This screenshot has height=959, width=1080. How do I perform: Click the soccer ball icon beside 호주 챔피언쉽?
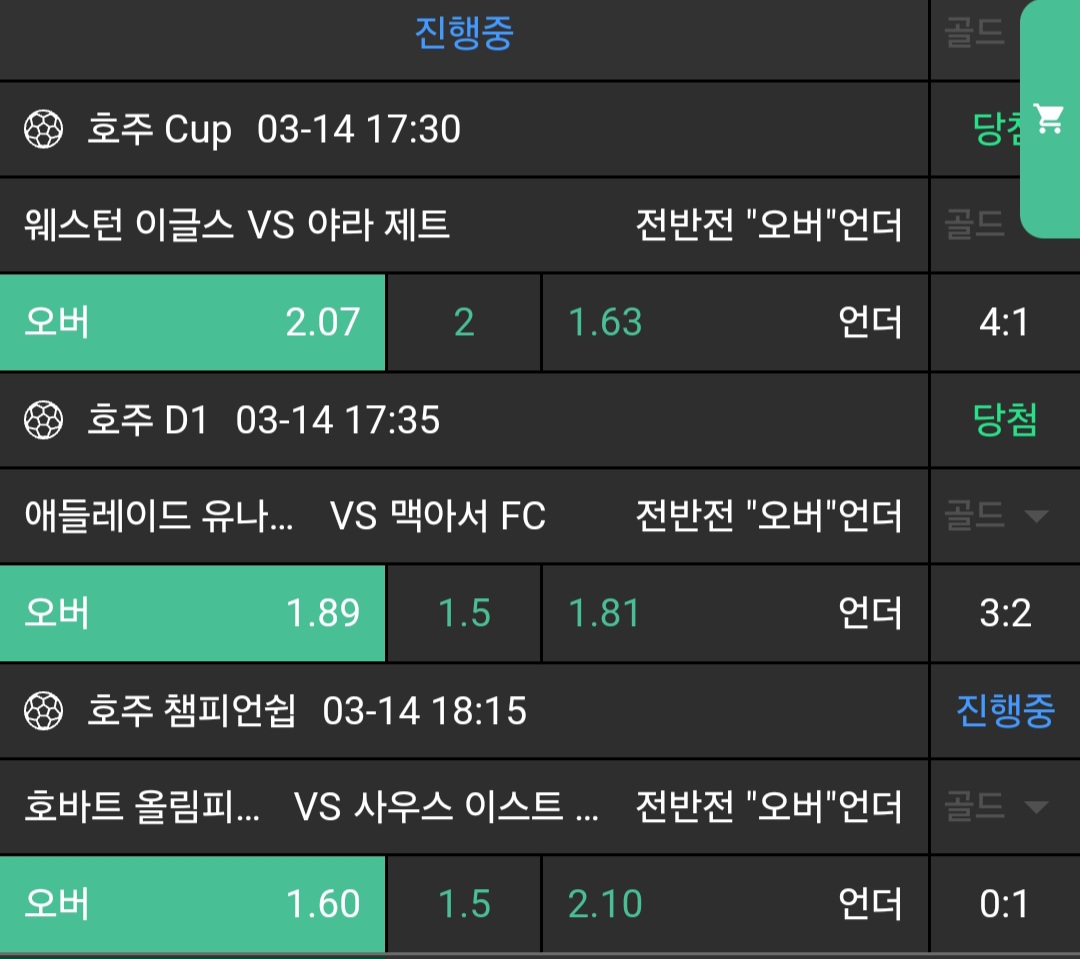pyautogui.click(x=43, y=712)
